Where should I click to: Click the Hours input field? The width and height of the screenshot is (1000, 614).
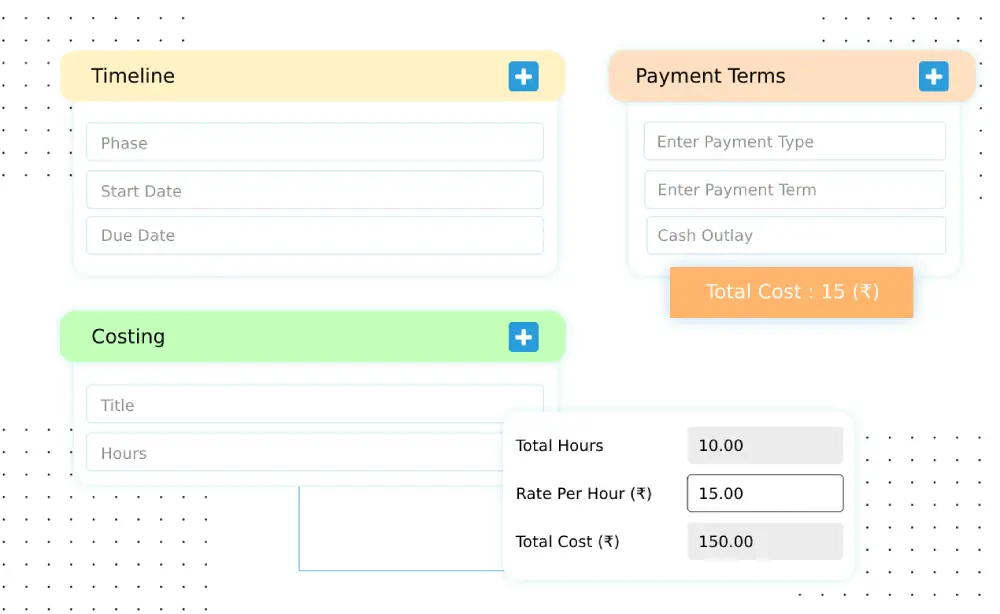click(290, 453)
